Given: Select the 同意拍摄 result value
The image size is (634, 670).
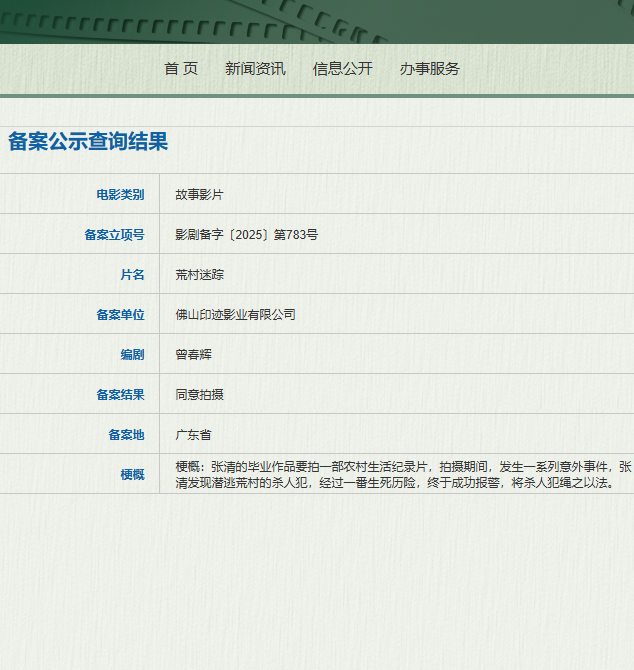Looking at the screenshot, I should coord(200,394).
